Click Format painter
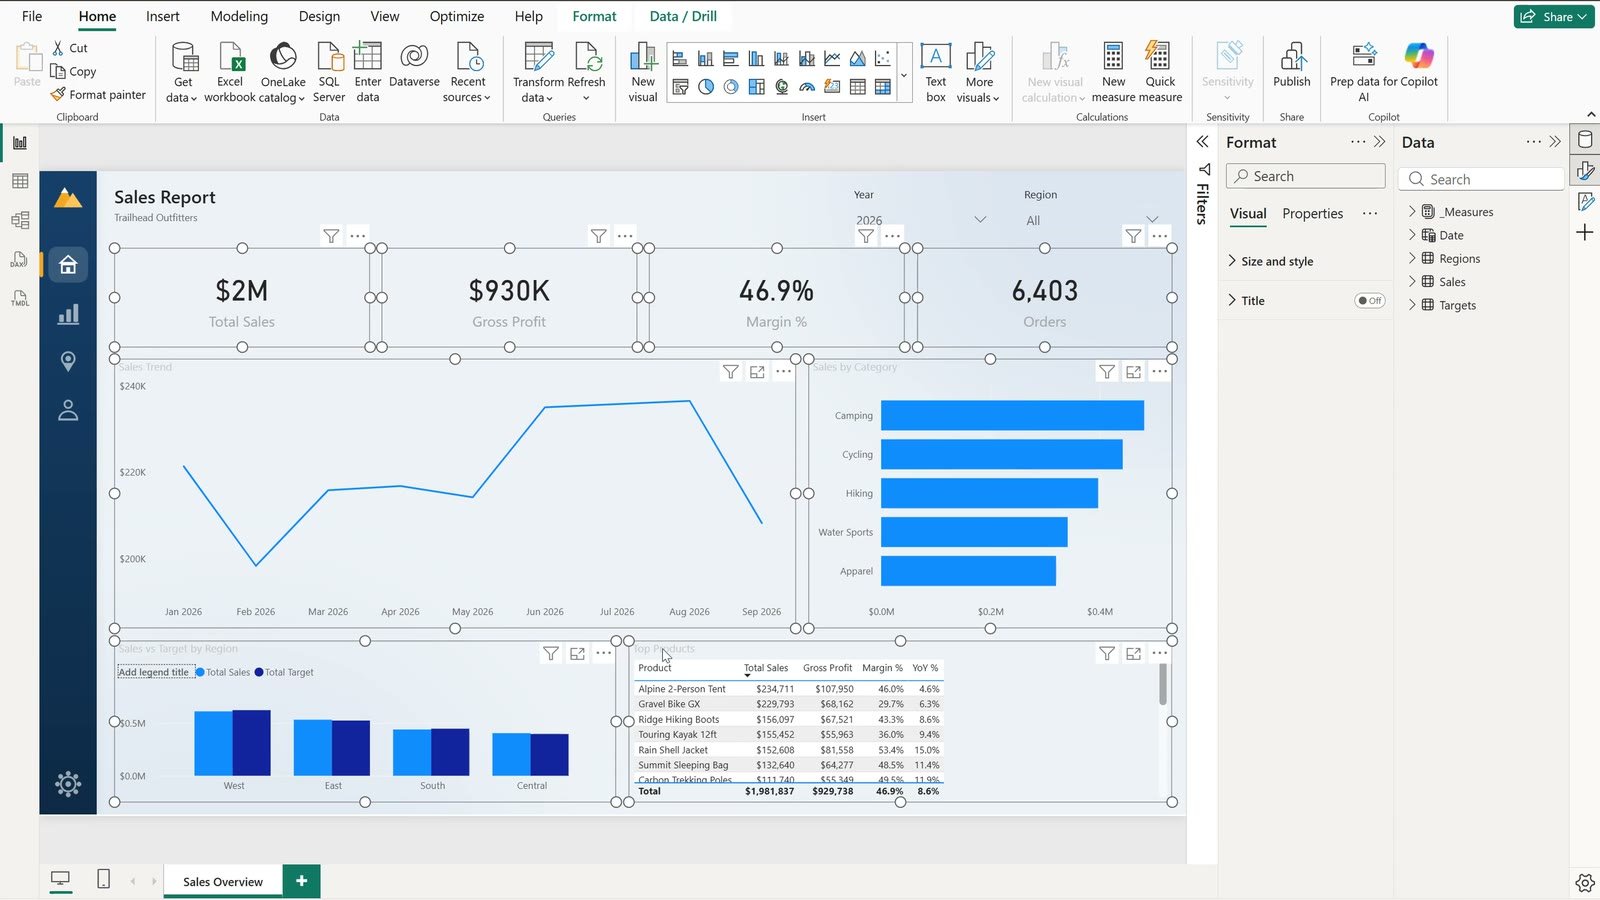This screenshot has height=900, width=1600. (x=98, y=95)
